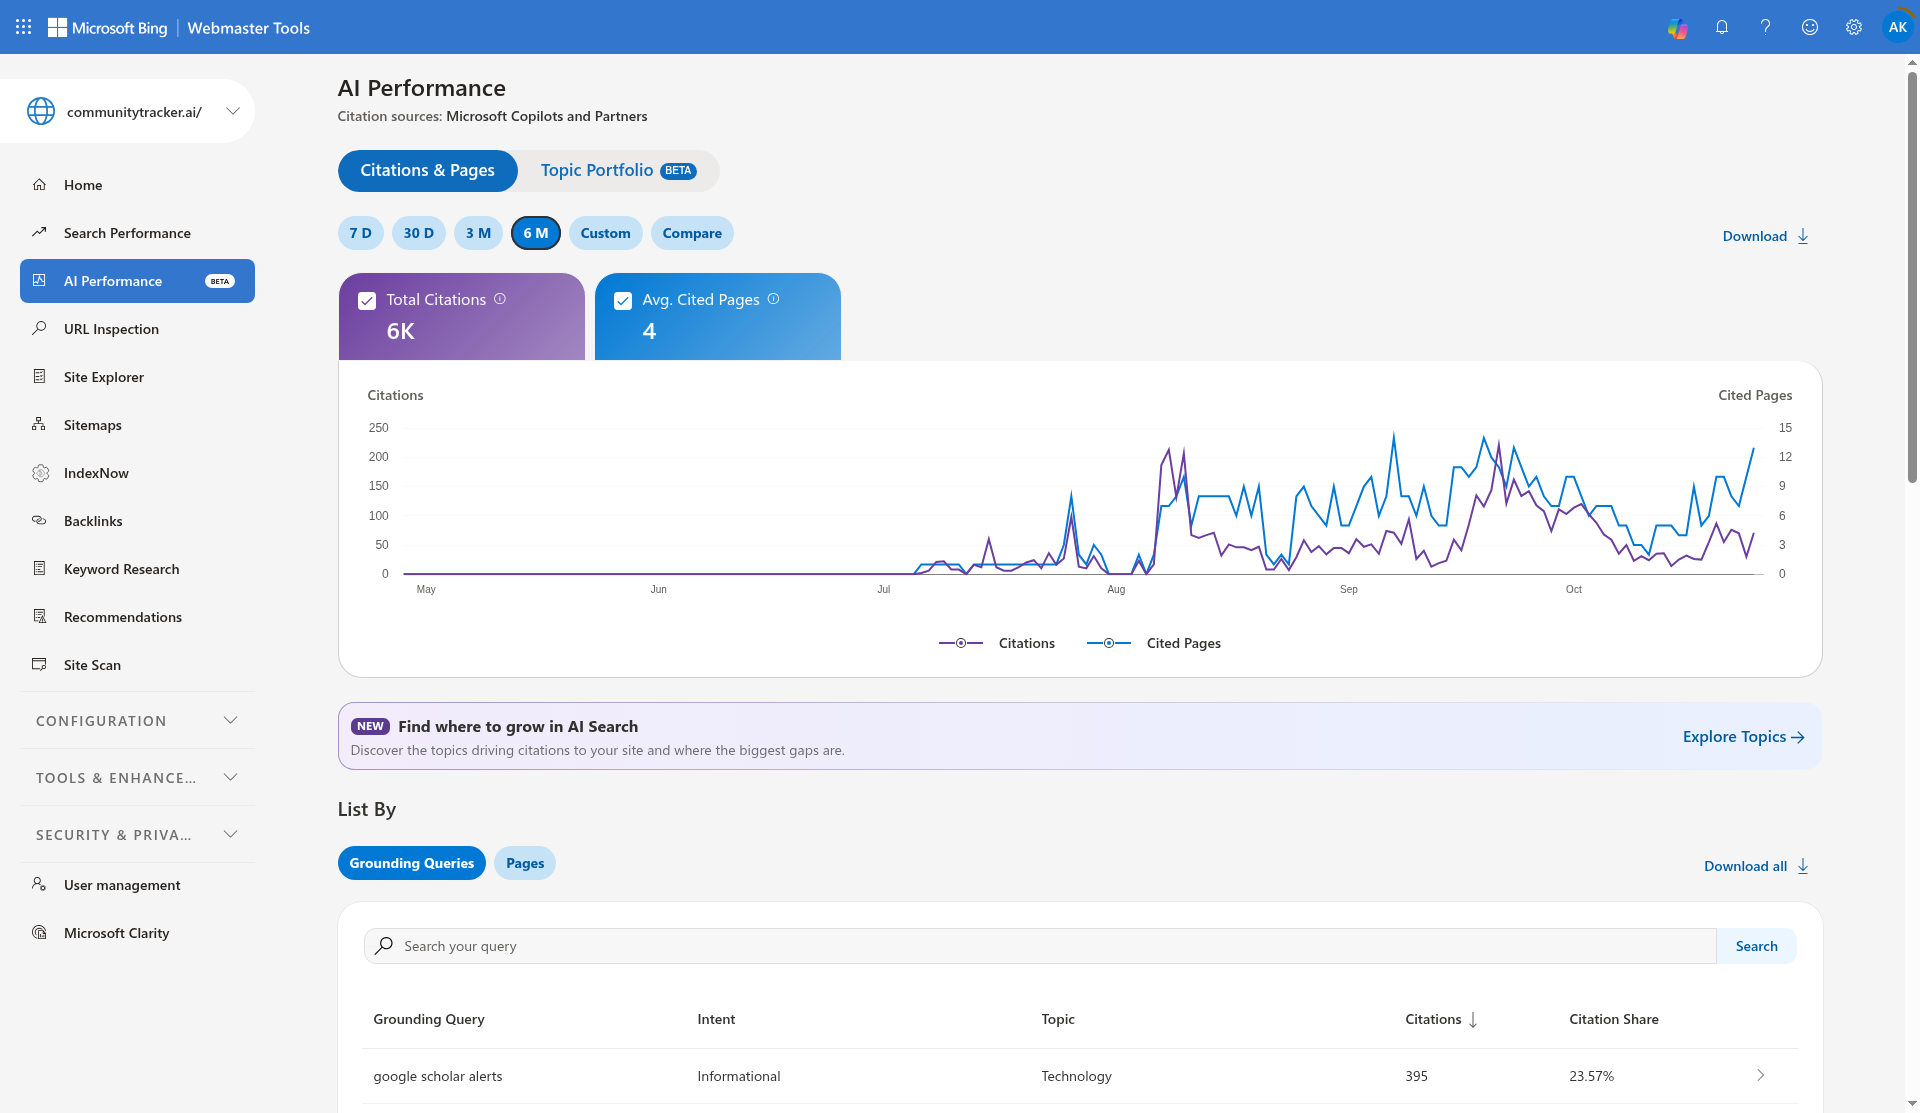The width and height of the screenshot is (1920, 1113).
Task: Click the info icon beside Total Citations
Action: 500,299
